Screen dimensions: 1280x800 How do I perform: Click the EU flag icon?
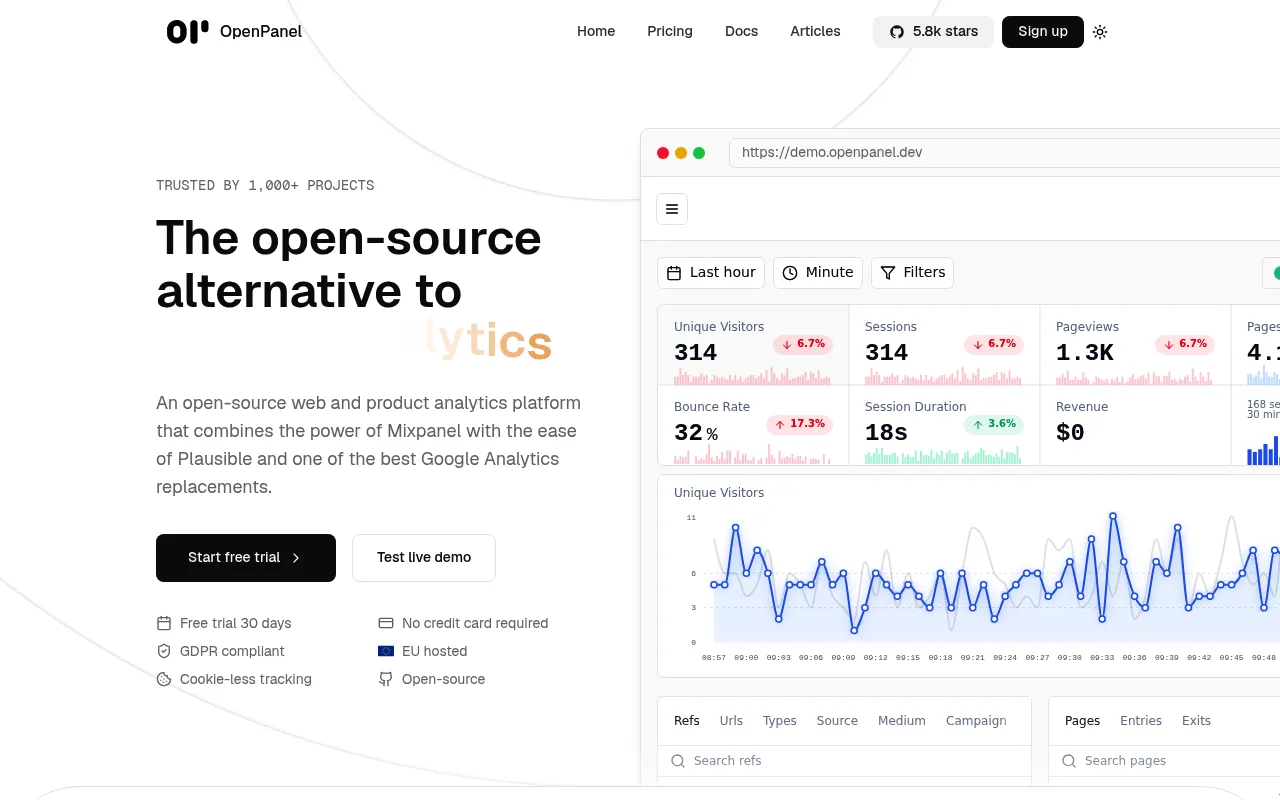point(386,651)
